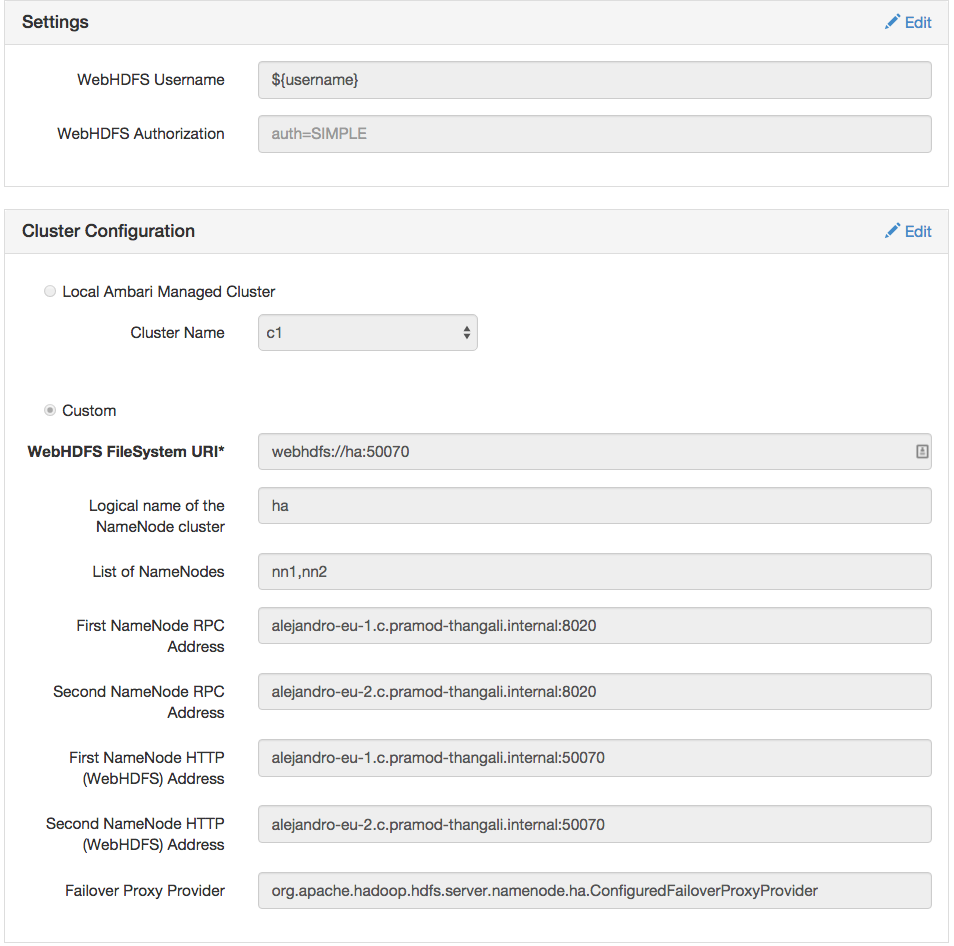Select the Logical name of NameNode cluster field

tap(594, 505)
